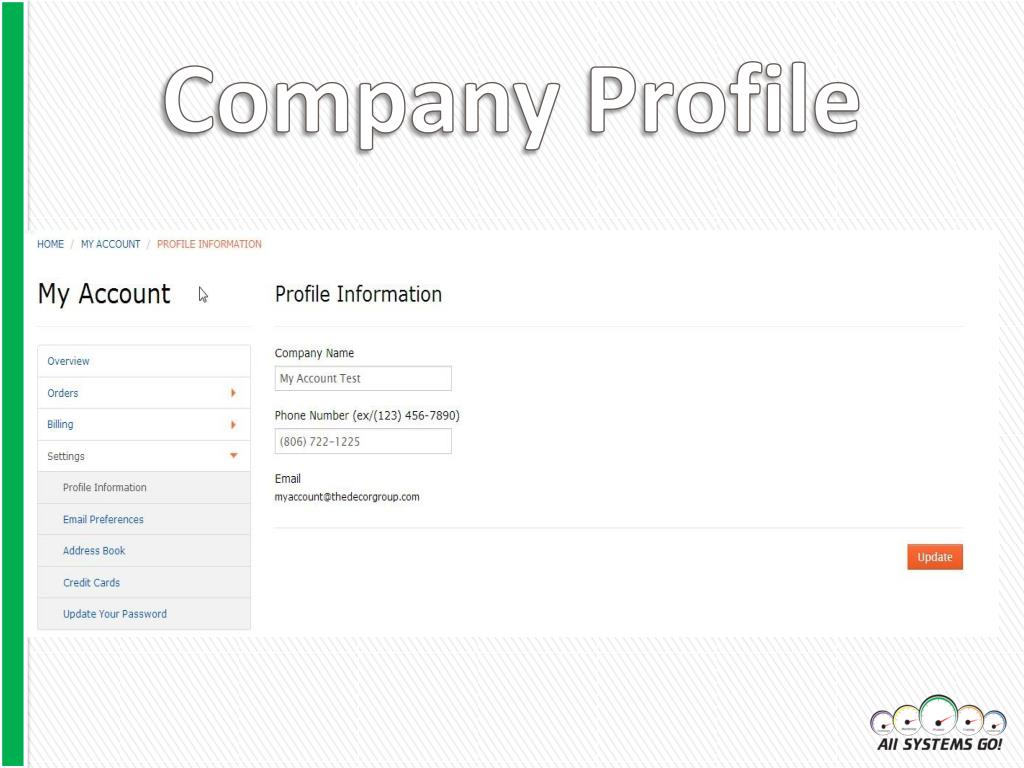The height and width of the screenshot is (768, 1024).
Task: Expand the Billing submenu arrow
Action: point(233,424)
